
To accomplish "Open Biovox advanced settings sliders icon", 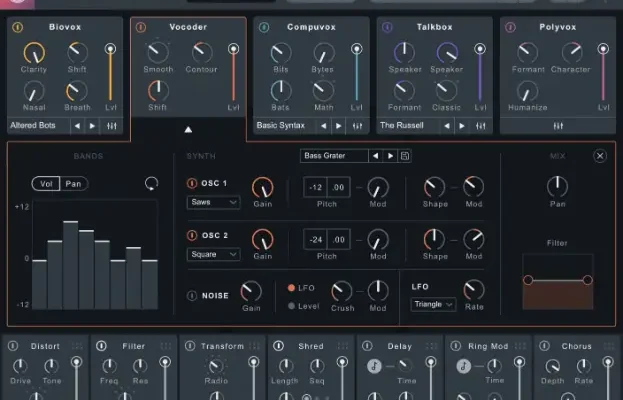I will 111,126.
